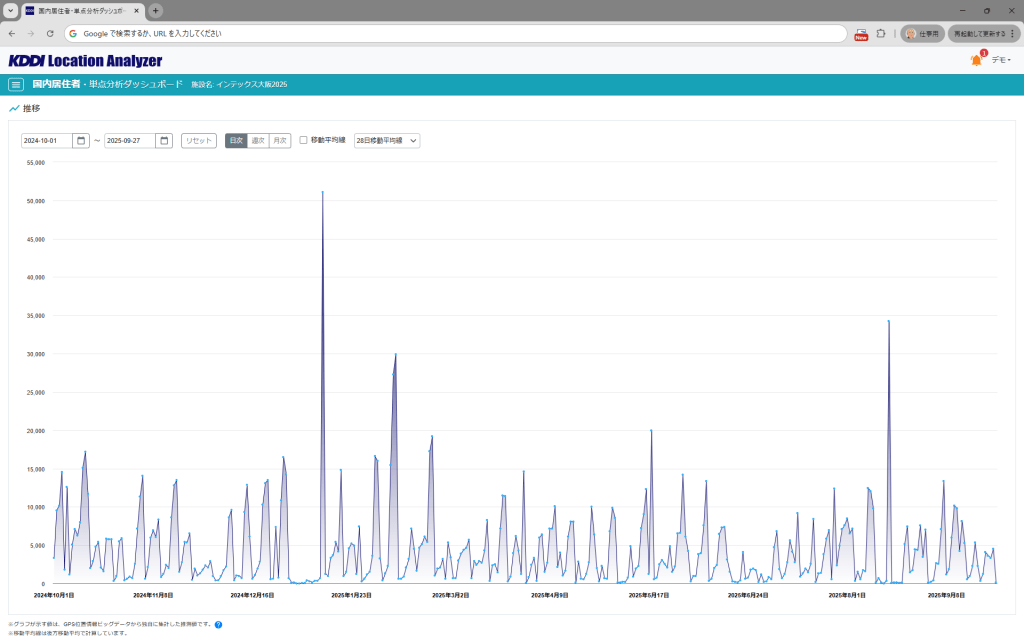This screenshot has height=640, width=1024.
Task: Open new browser tab with plus icon
Action: click(156, 11)
